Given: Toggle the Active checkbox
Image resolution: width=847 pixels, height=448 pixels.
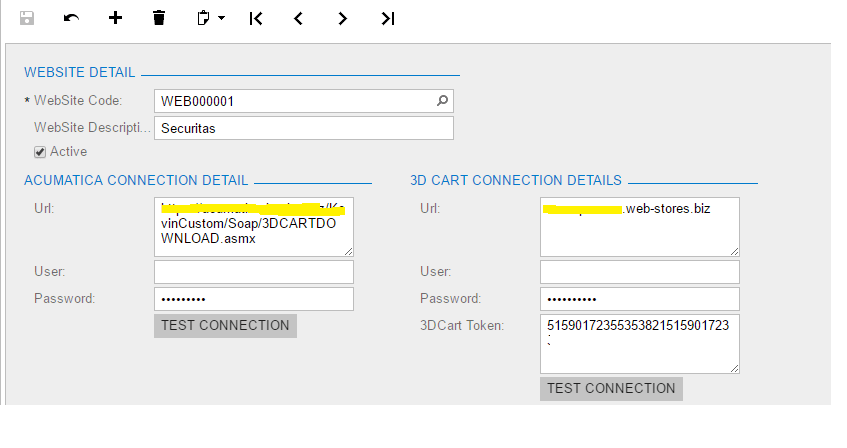Looking at the screenshot, I should [x=40, y=152].
